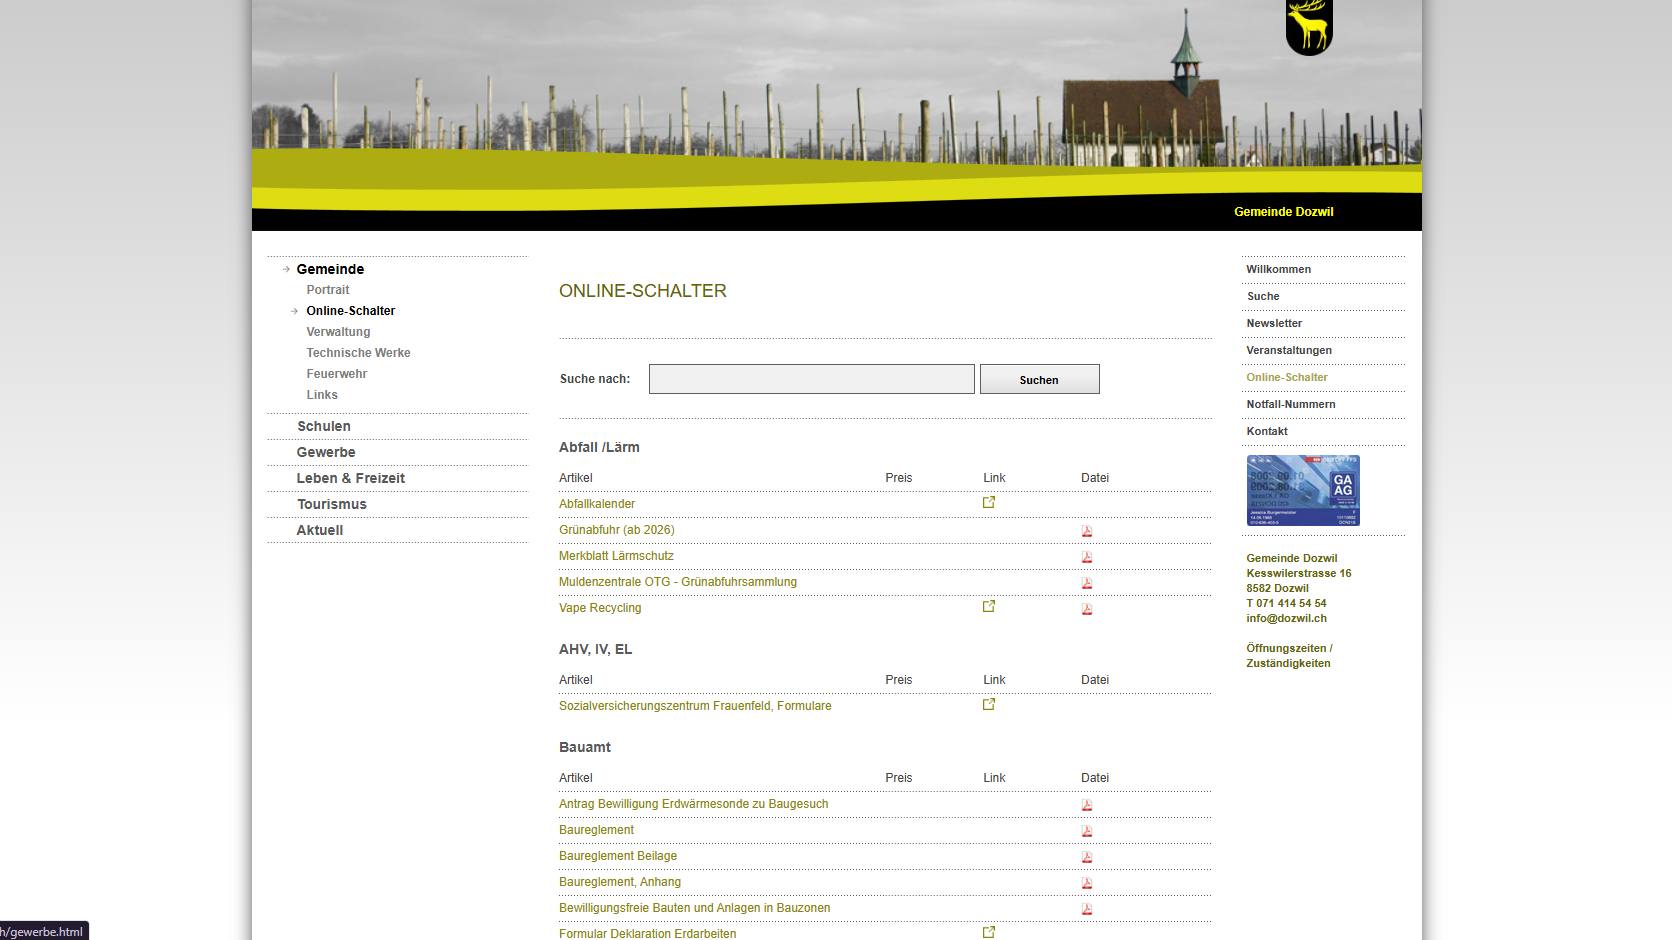Open the Öffnungszeiten / Zuständigkeiten link
Viewport: 1672px width, 940px height.
pos(1289,656)
